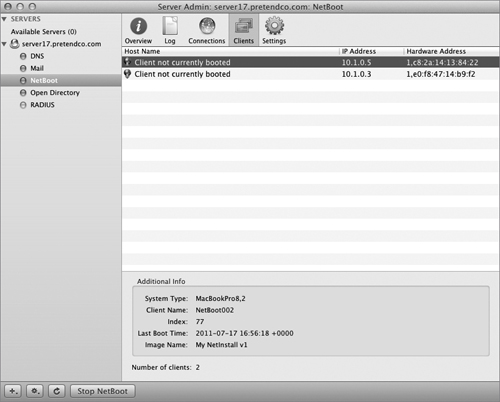
Task: Click the add server plus button
Action: pyautogui.click(x=13, y=391)
